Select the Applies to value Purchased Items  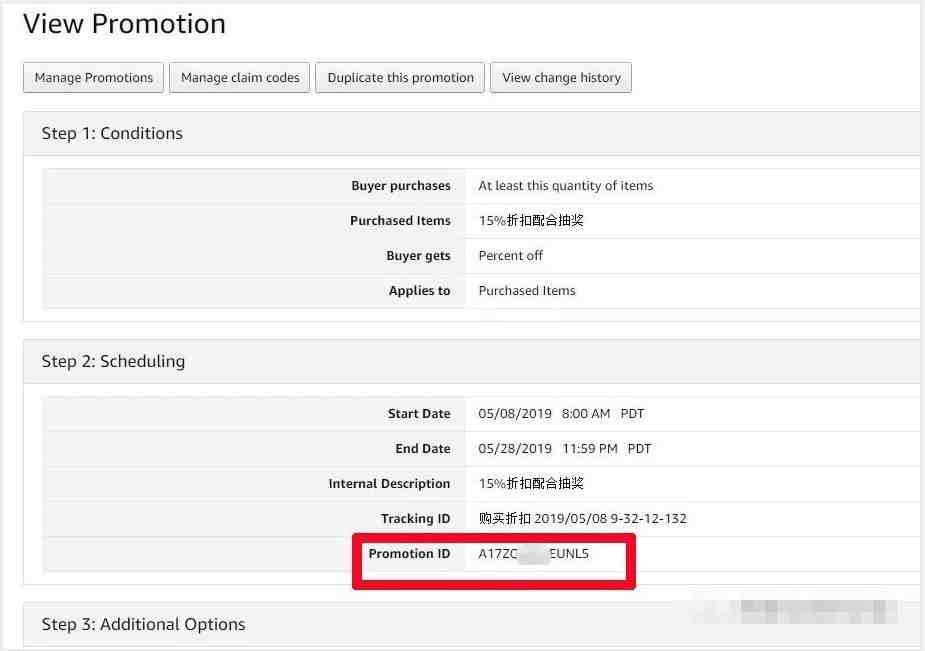(527, 291)
